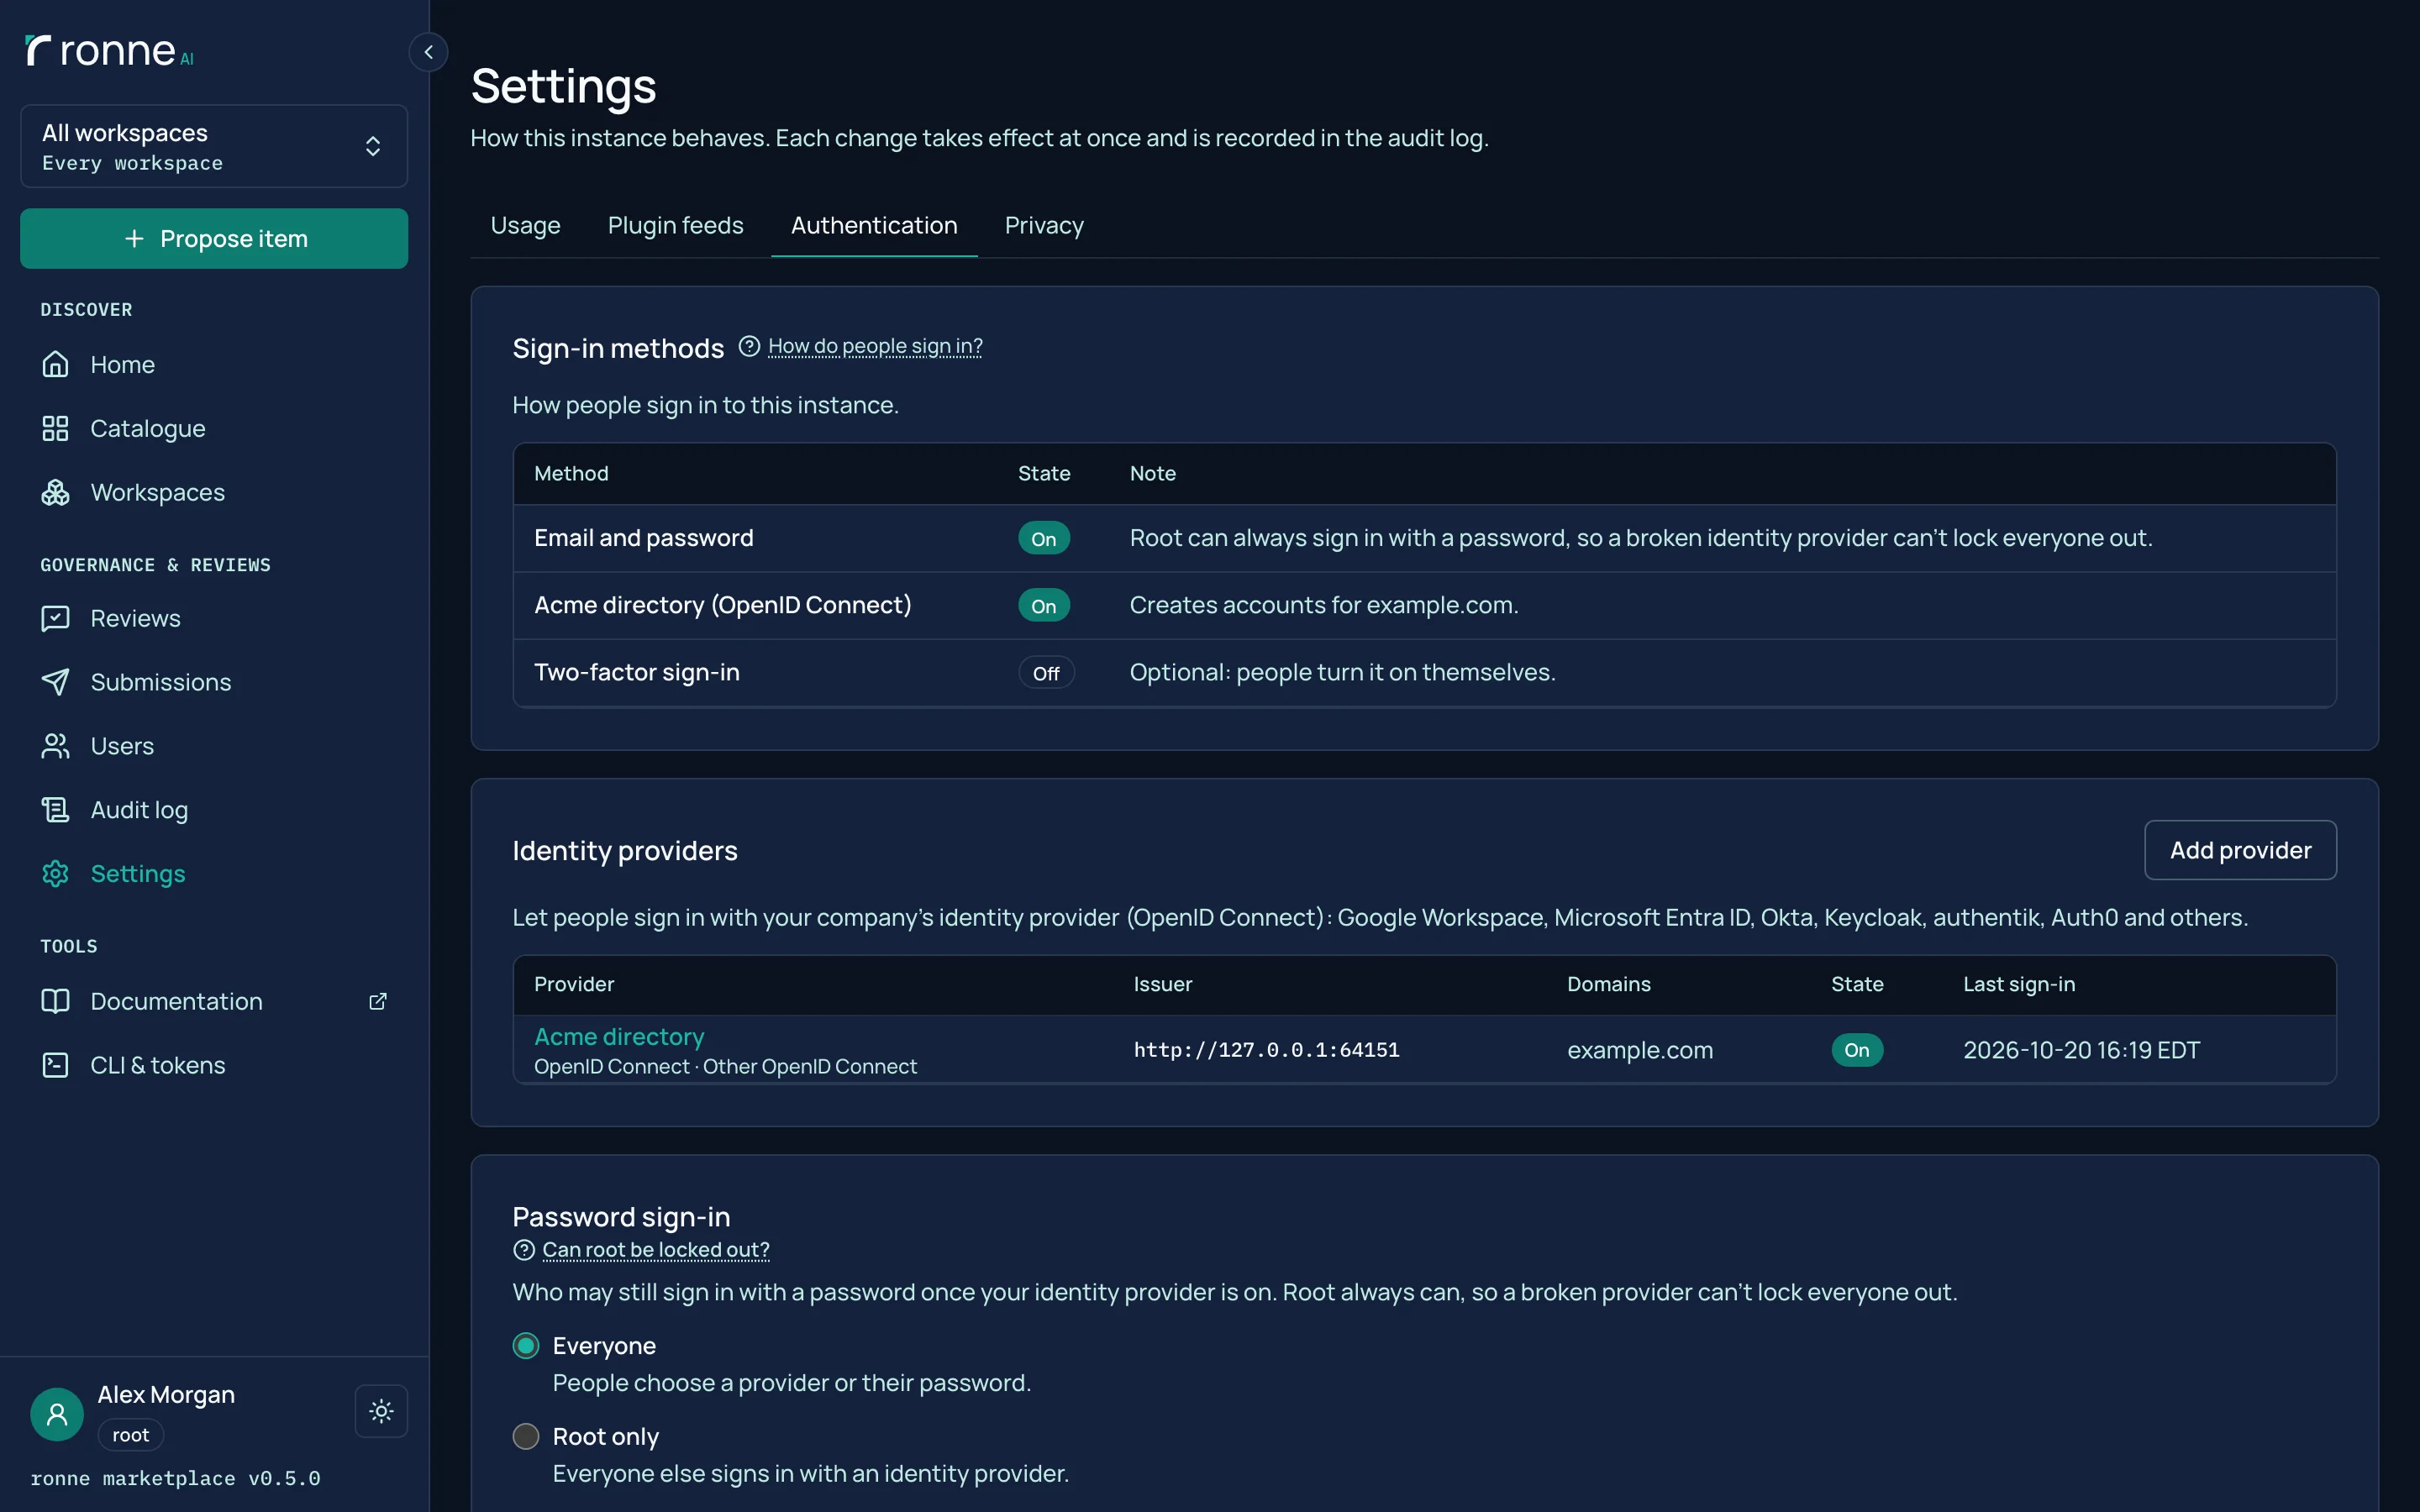Click the version text ronne marketplace v0.5.0
Viewport: 2420px width, 1512px height.
(x=175, y=1478)
